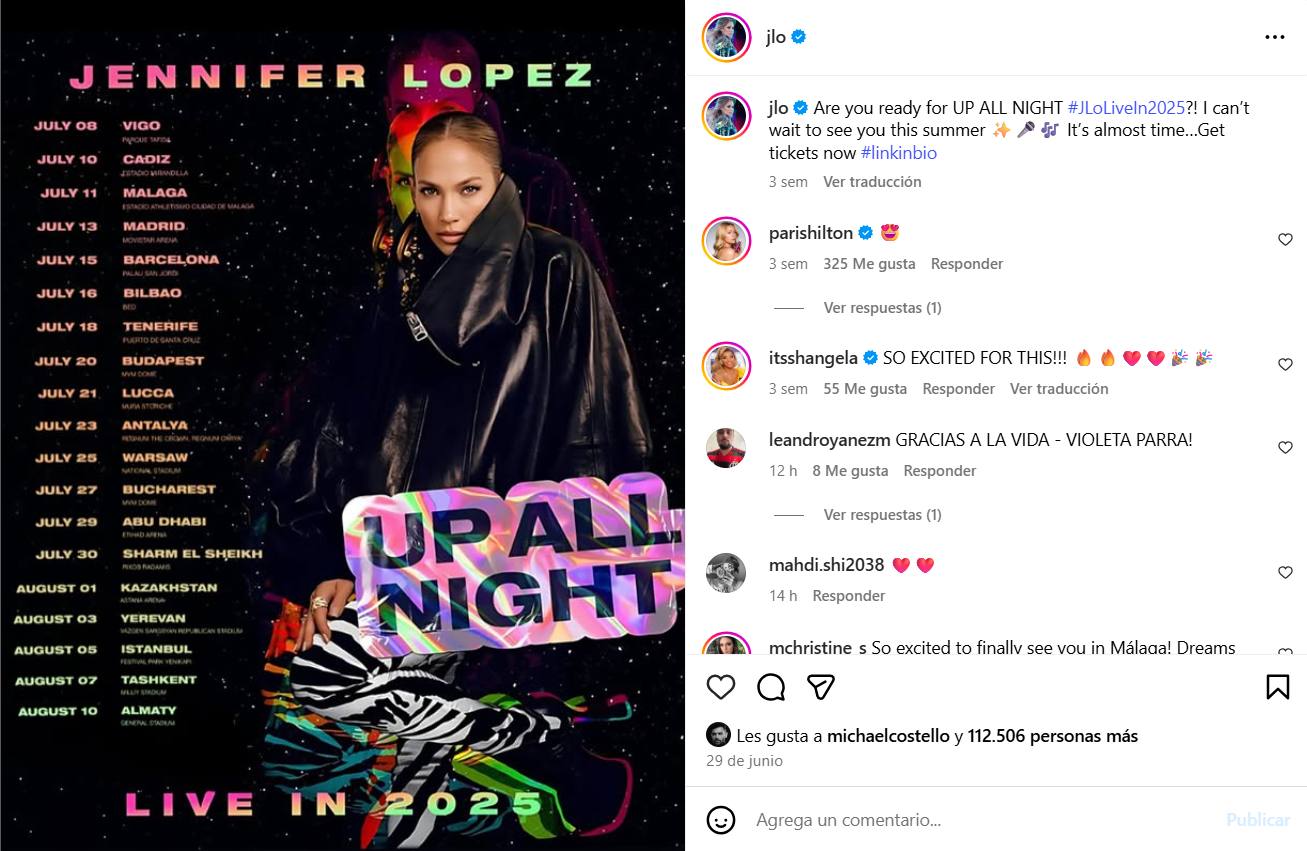Click the Publicar button
Viewport: 1307px width, 851px height.
coord(1258,820)
